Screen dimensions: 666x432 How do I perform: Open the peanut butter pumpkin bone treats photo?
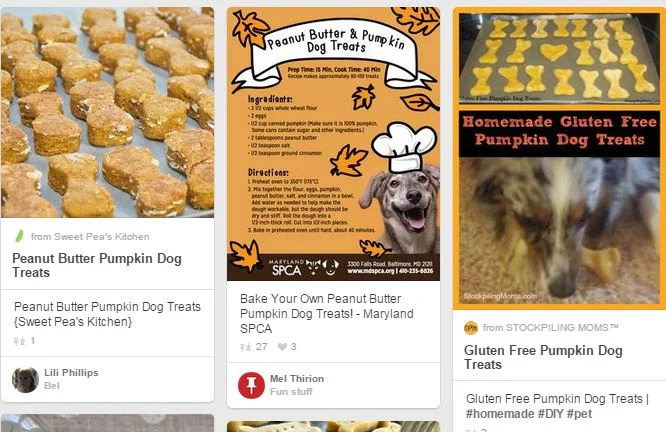[107, 113]
